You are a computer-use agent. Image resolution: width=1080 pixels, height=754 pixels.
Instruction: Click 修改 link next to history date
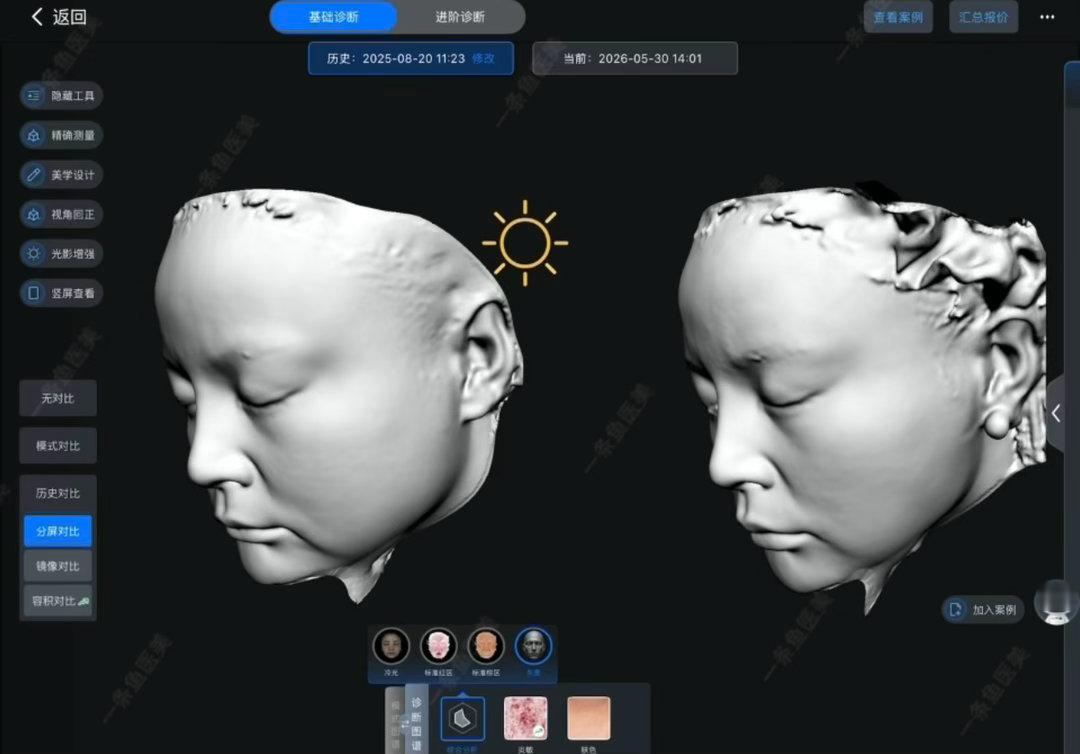tap(484, 59)
